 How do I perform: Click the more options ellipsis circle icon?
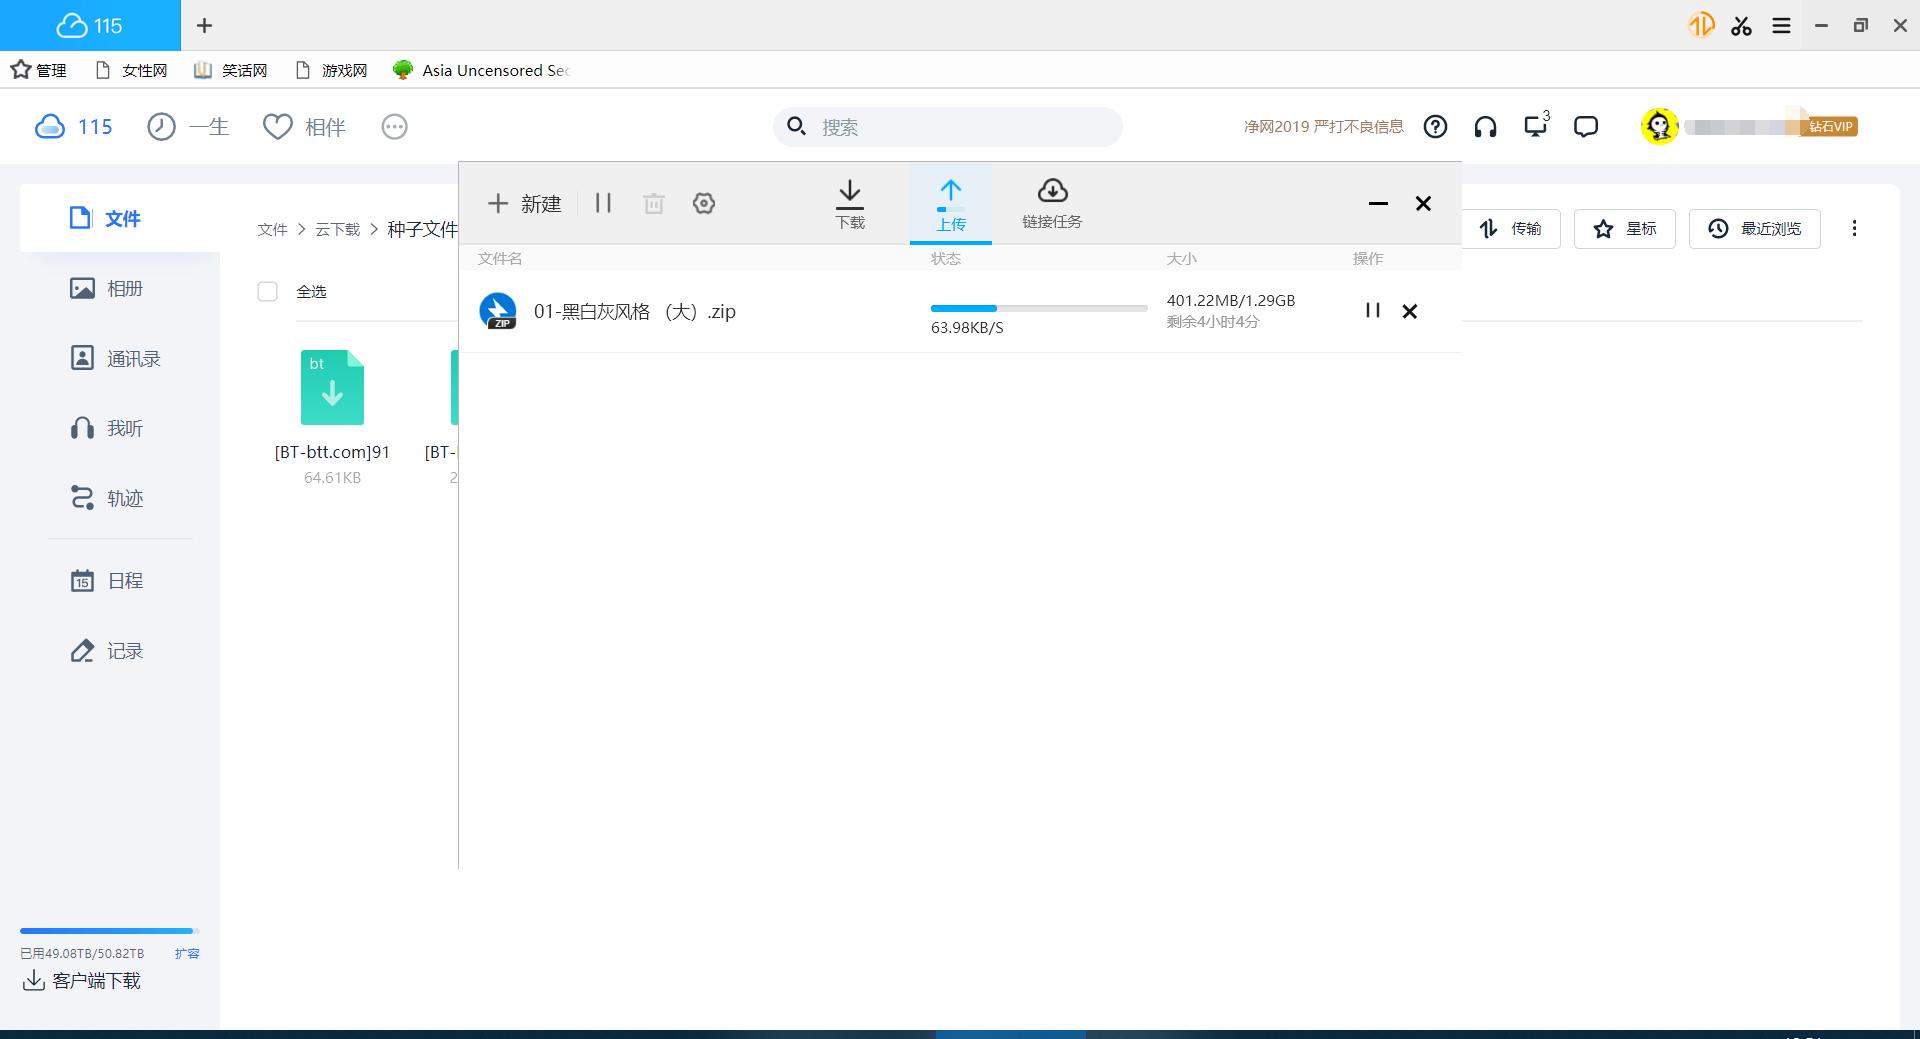[x=395, y=127]
